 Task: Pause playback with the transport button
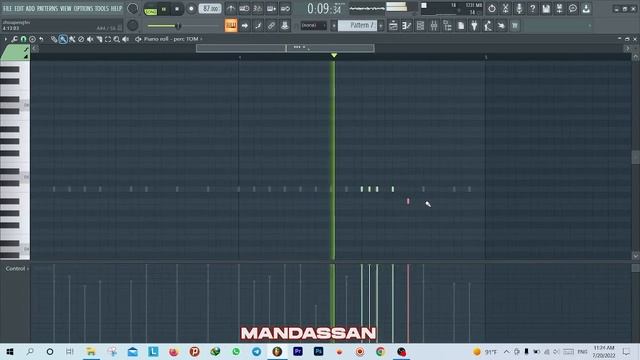click(164, 9)
